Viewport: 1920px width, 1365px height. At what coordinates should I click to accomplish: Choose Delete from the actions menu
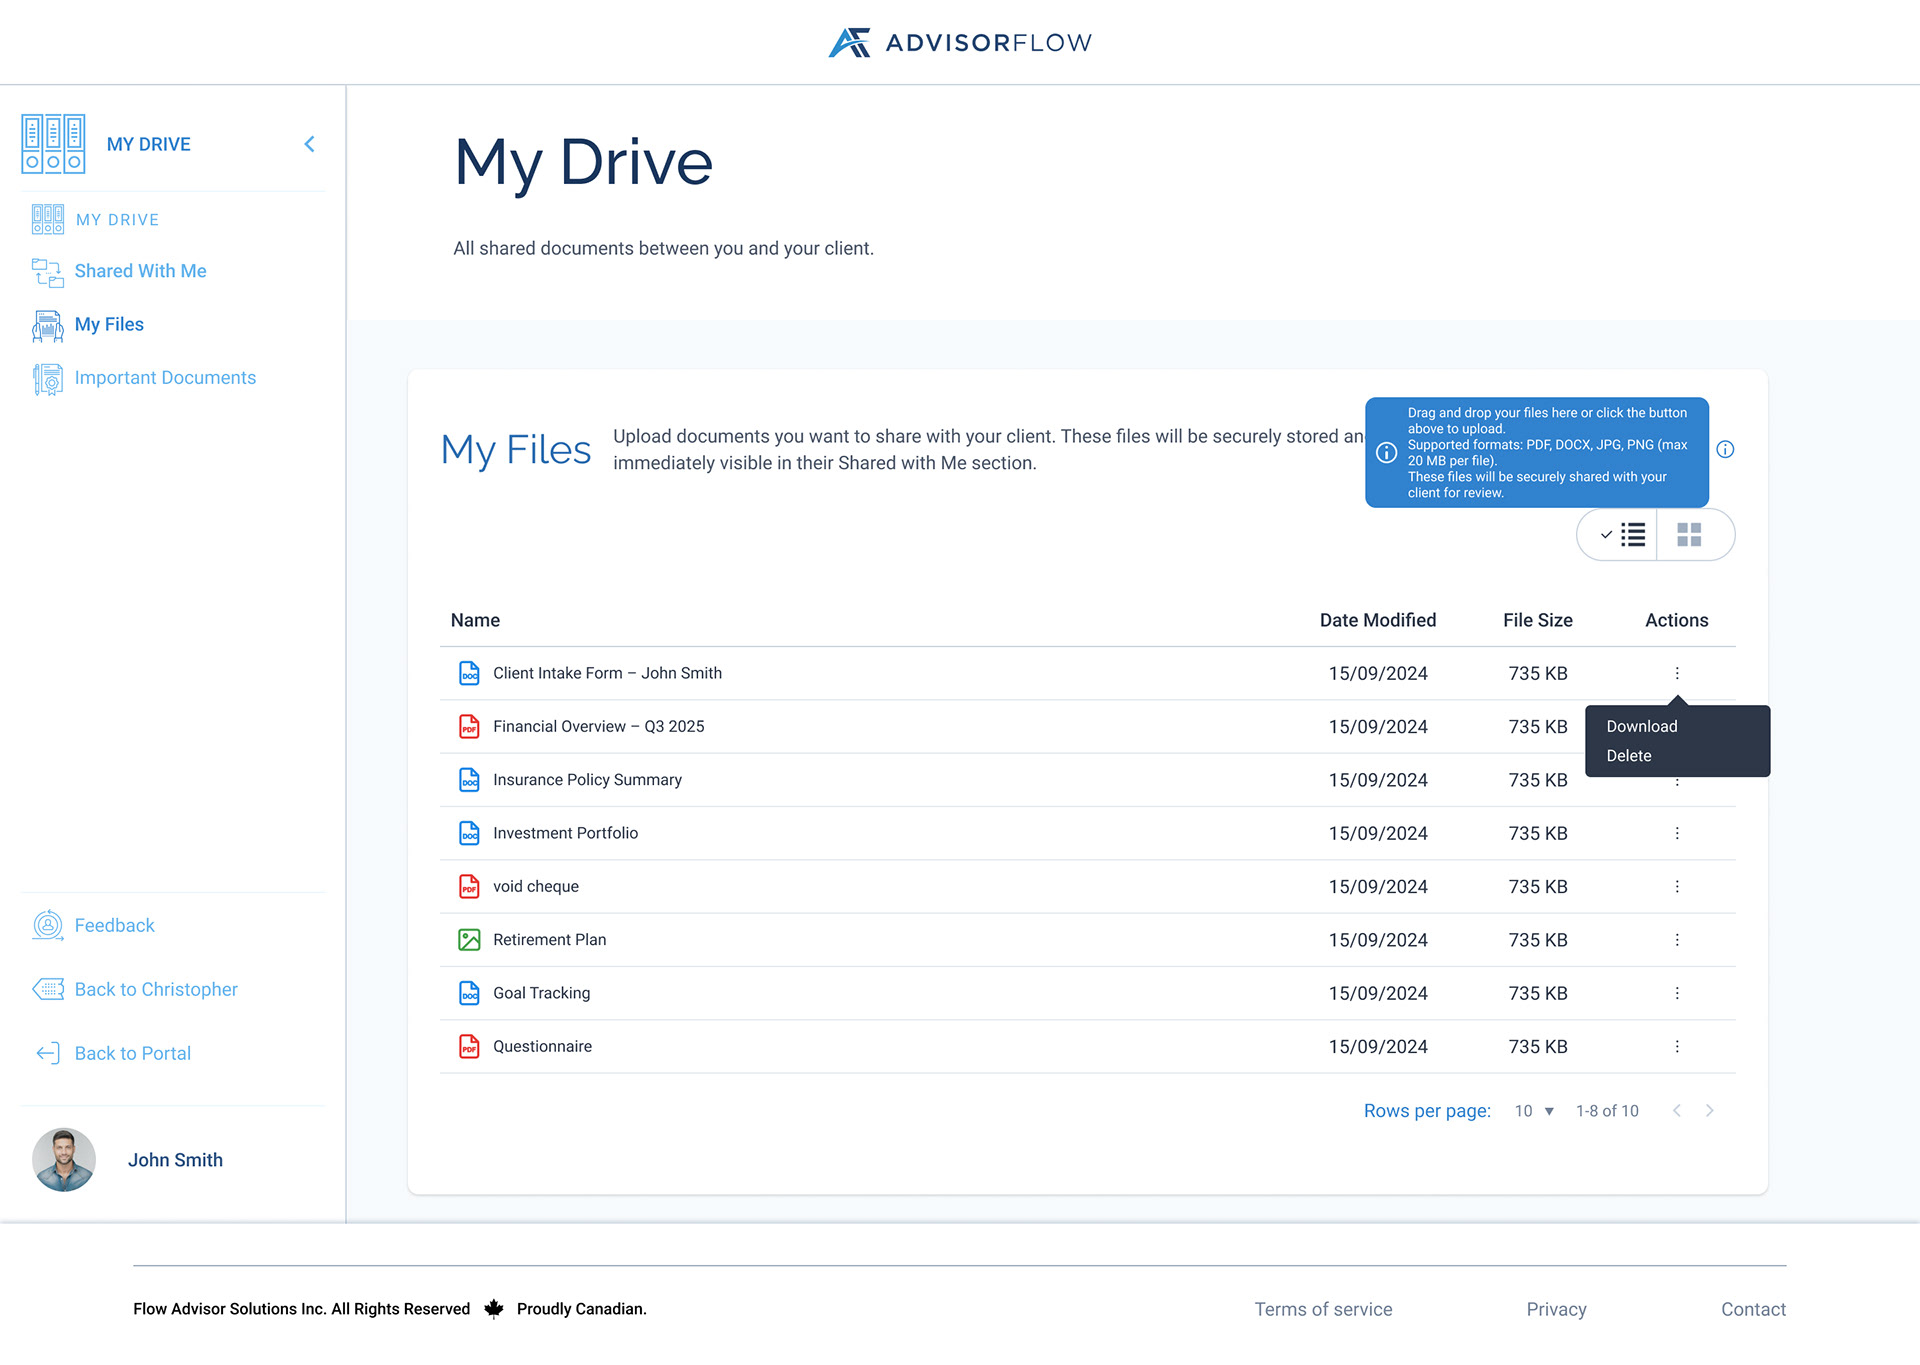click(x=1628, y=756)
